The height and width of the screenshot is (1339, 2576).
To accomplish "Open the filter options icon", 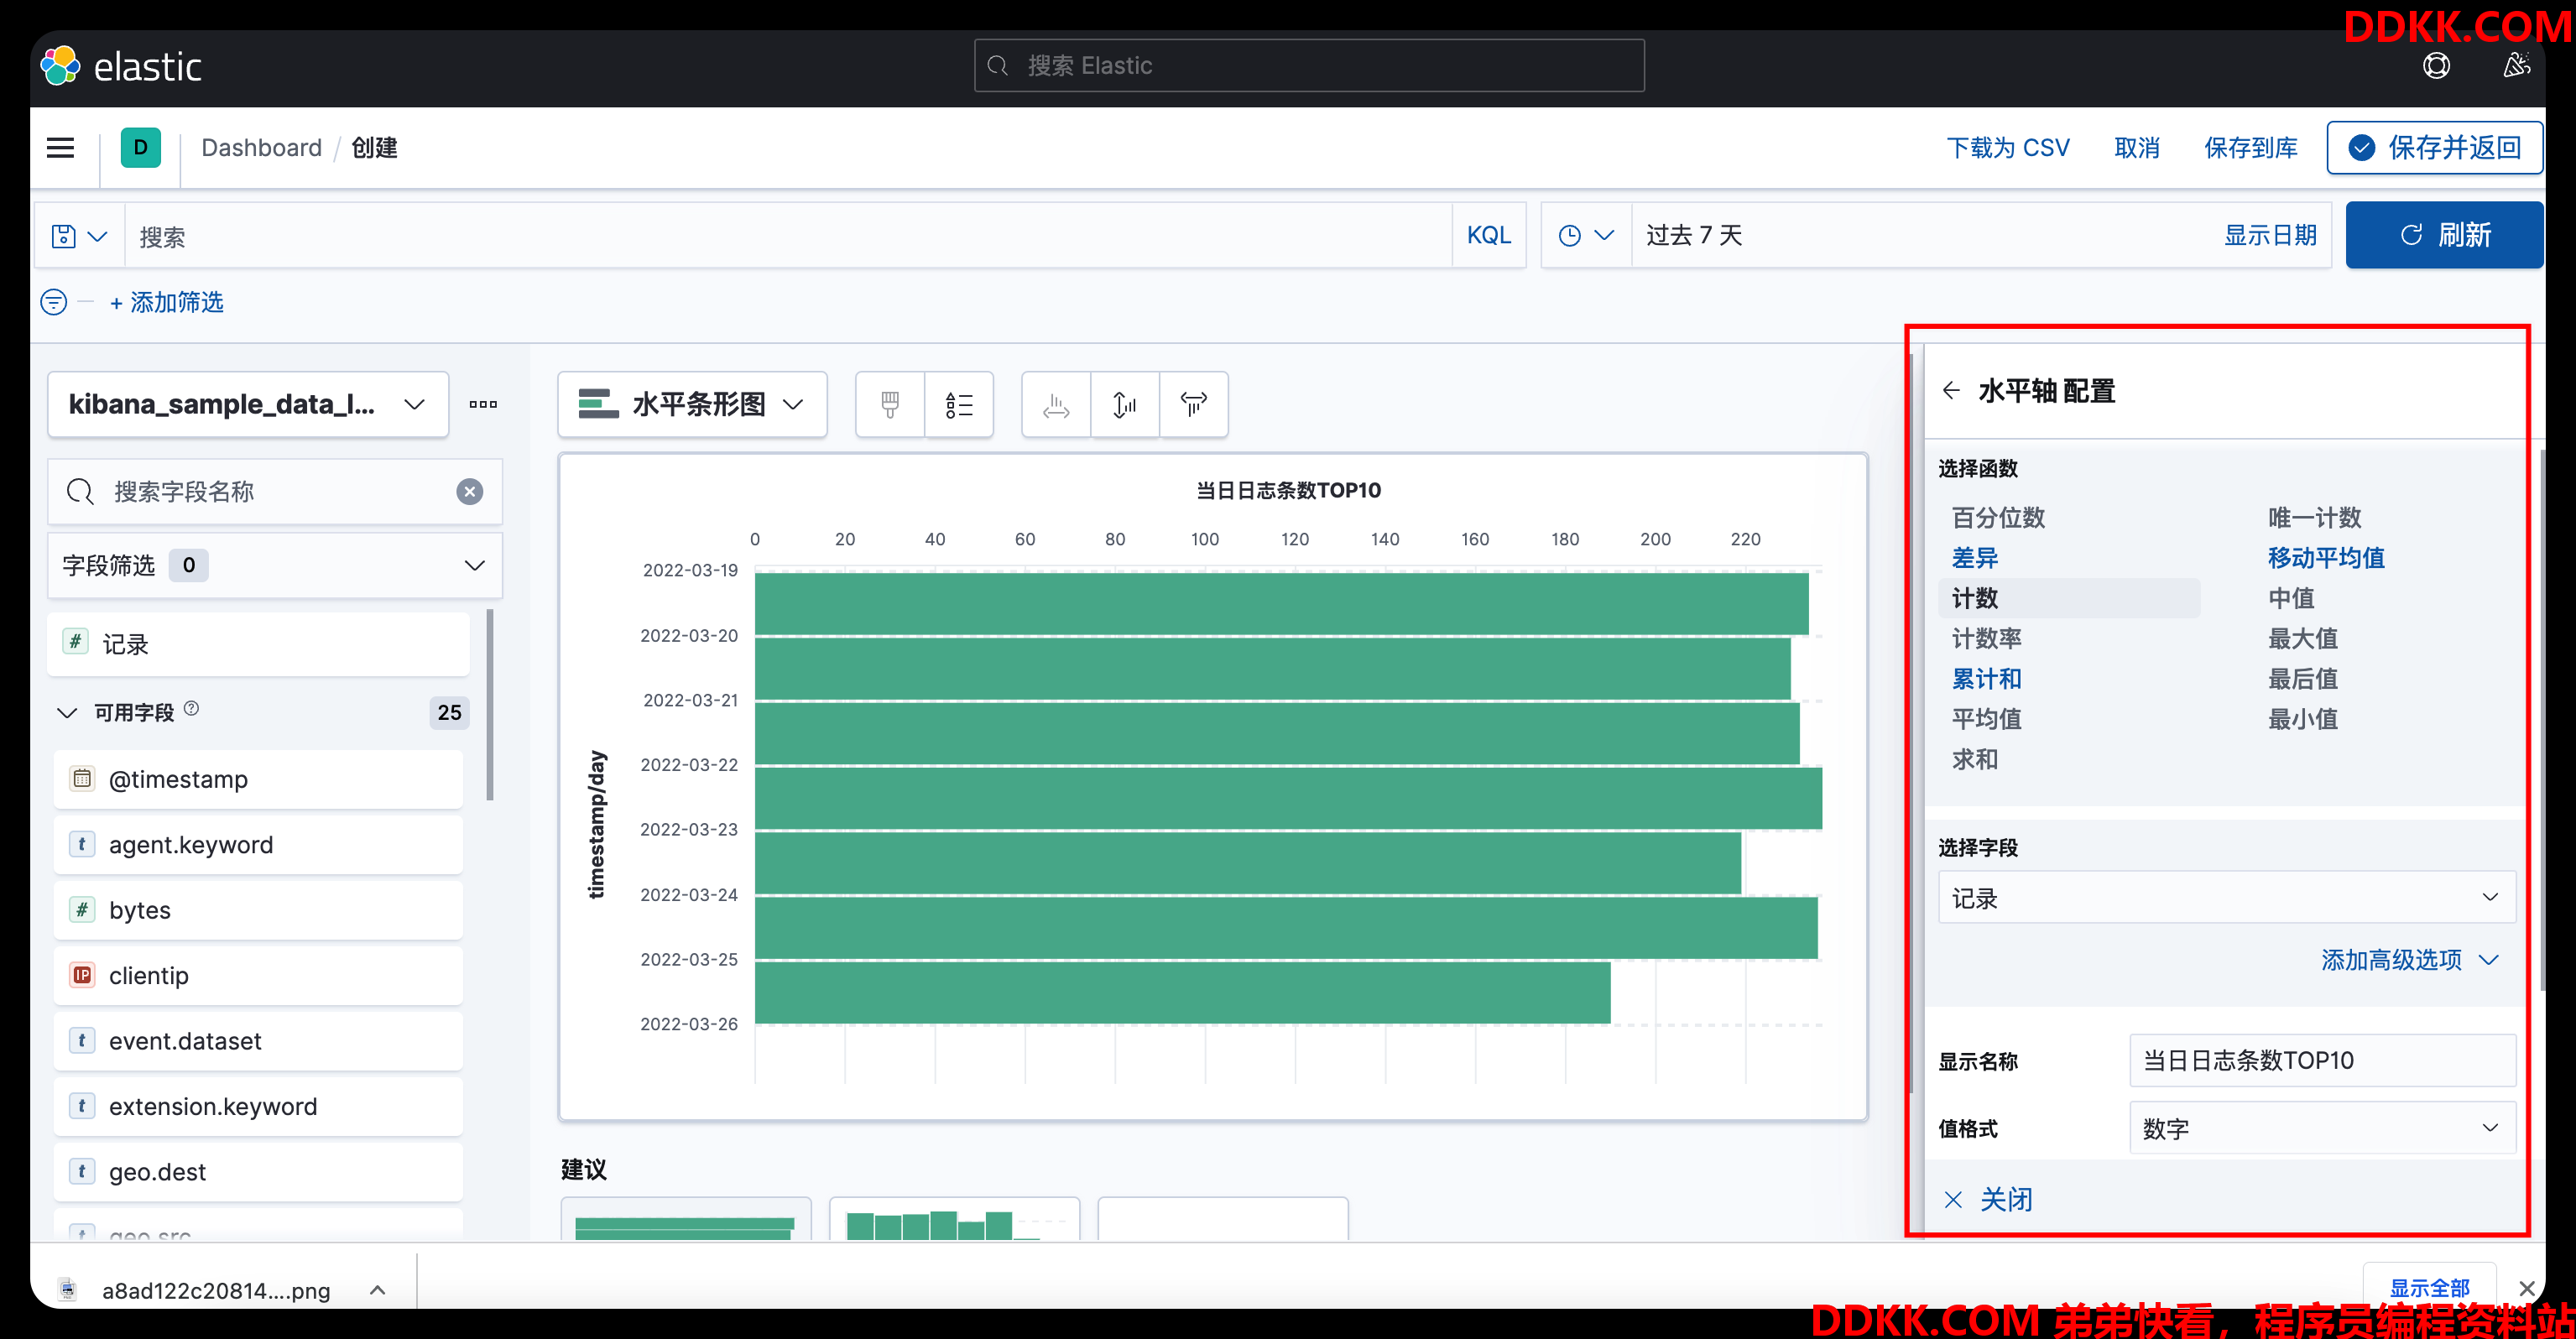I will (54, 302).
